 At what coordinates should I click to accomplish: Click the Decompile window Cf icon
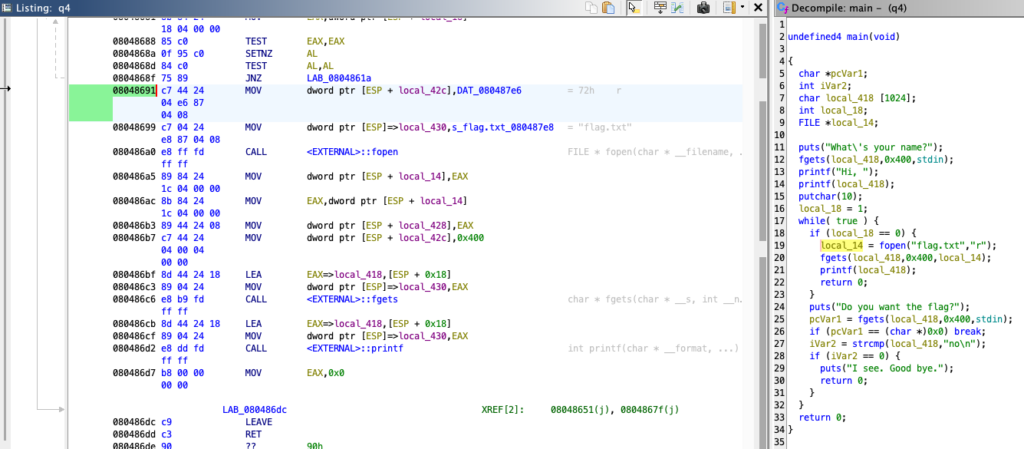tap(783, 8)
